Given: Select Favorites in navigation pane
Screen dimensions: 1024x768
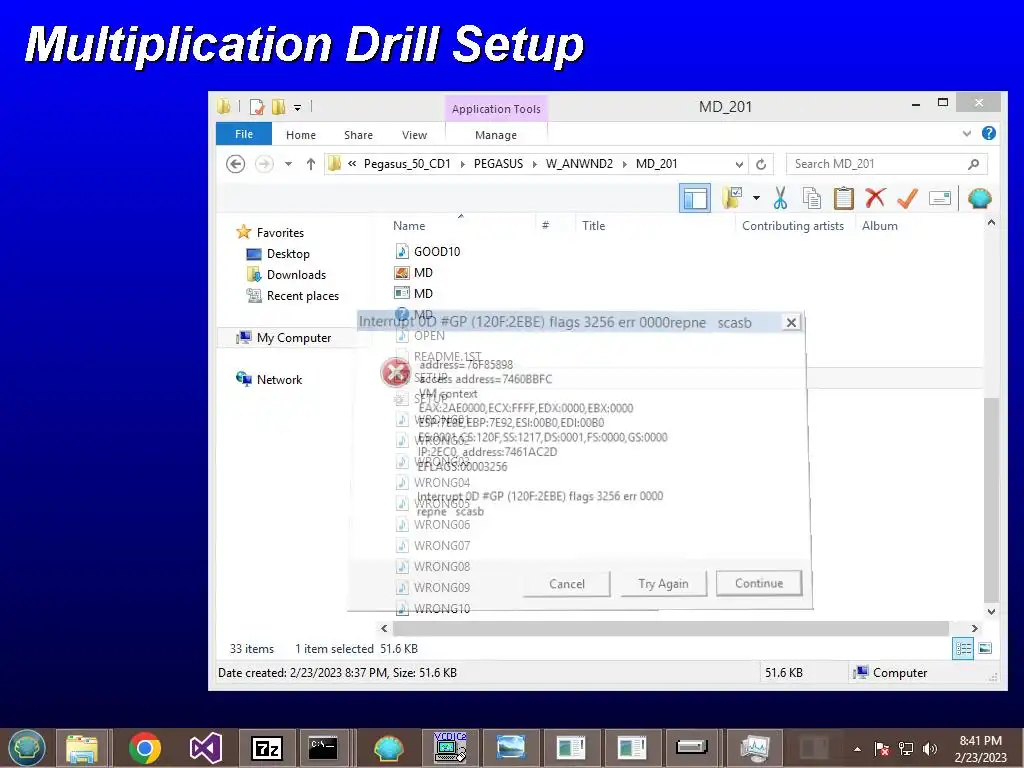Looking at the screenshot, I should tap(280, 232).
